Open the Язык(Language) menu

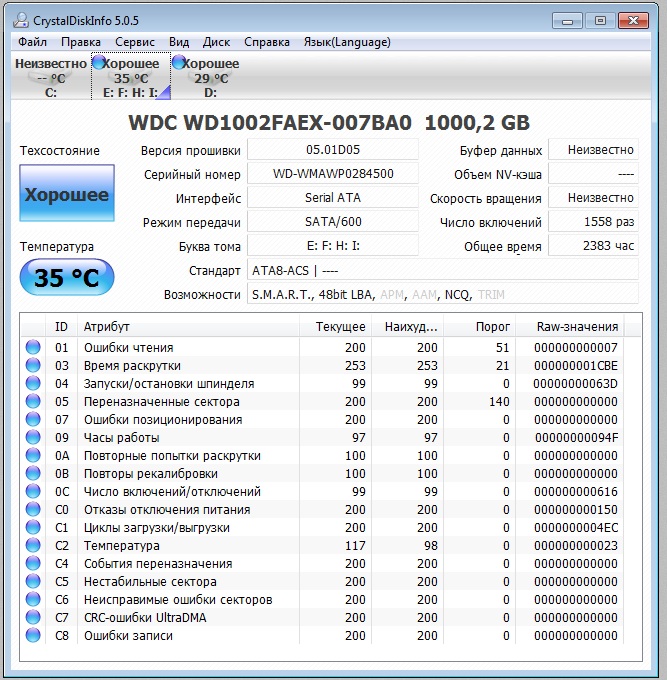[x=346, y=42]
